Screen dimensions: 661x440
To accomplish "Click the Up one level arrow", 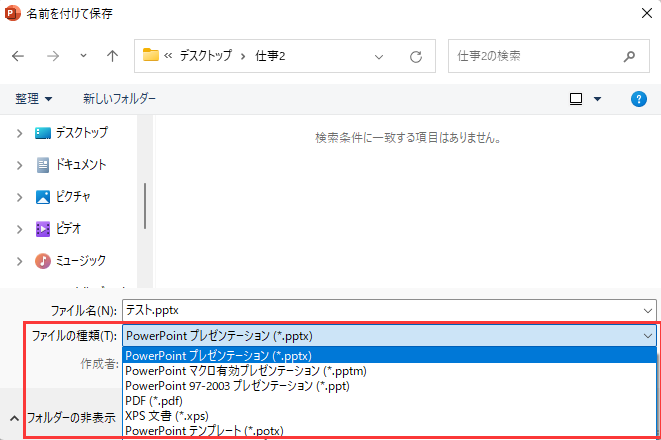I will pos(113,56).
